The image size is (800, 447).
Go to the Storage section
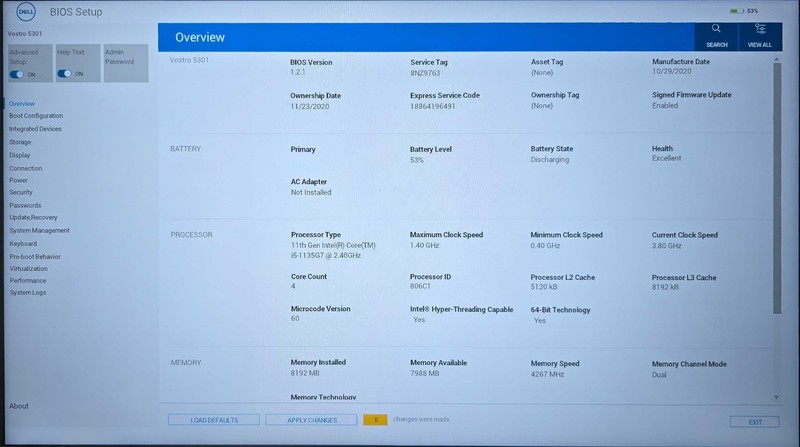pyautogui.click(x=20, y=142)
